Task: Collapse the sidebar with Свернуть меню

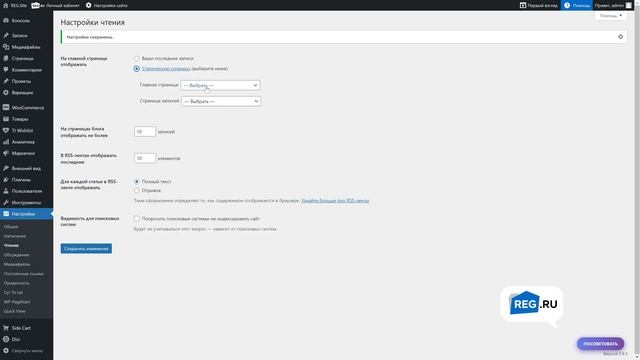Action: point(22,351)
